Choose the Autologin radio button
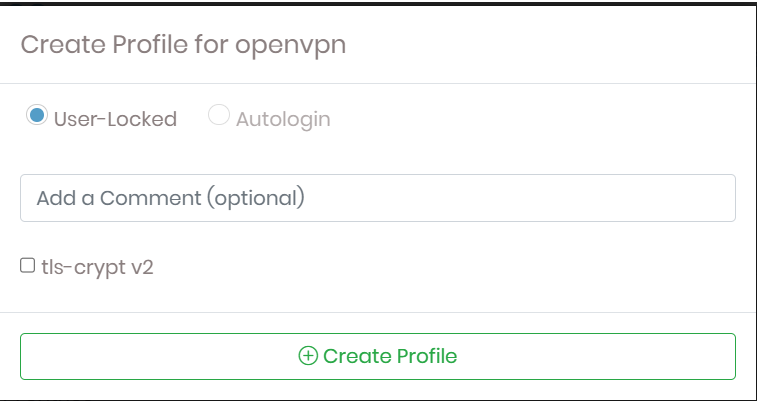 point(218,116)
